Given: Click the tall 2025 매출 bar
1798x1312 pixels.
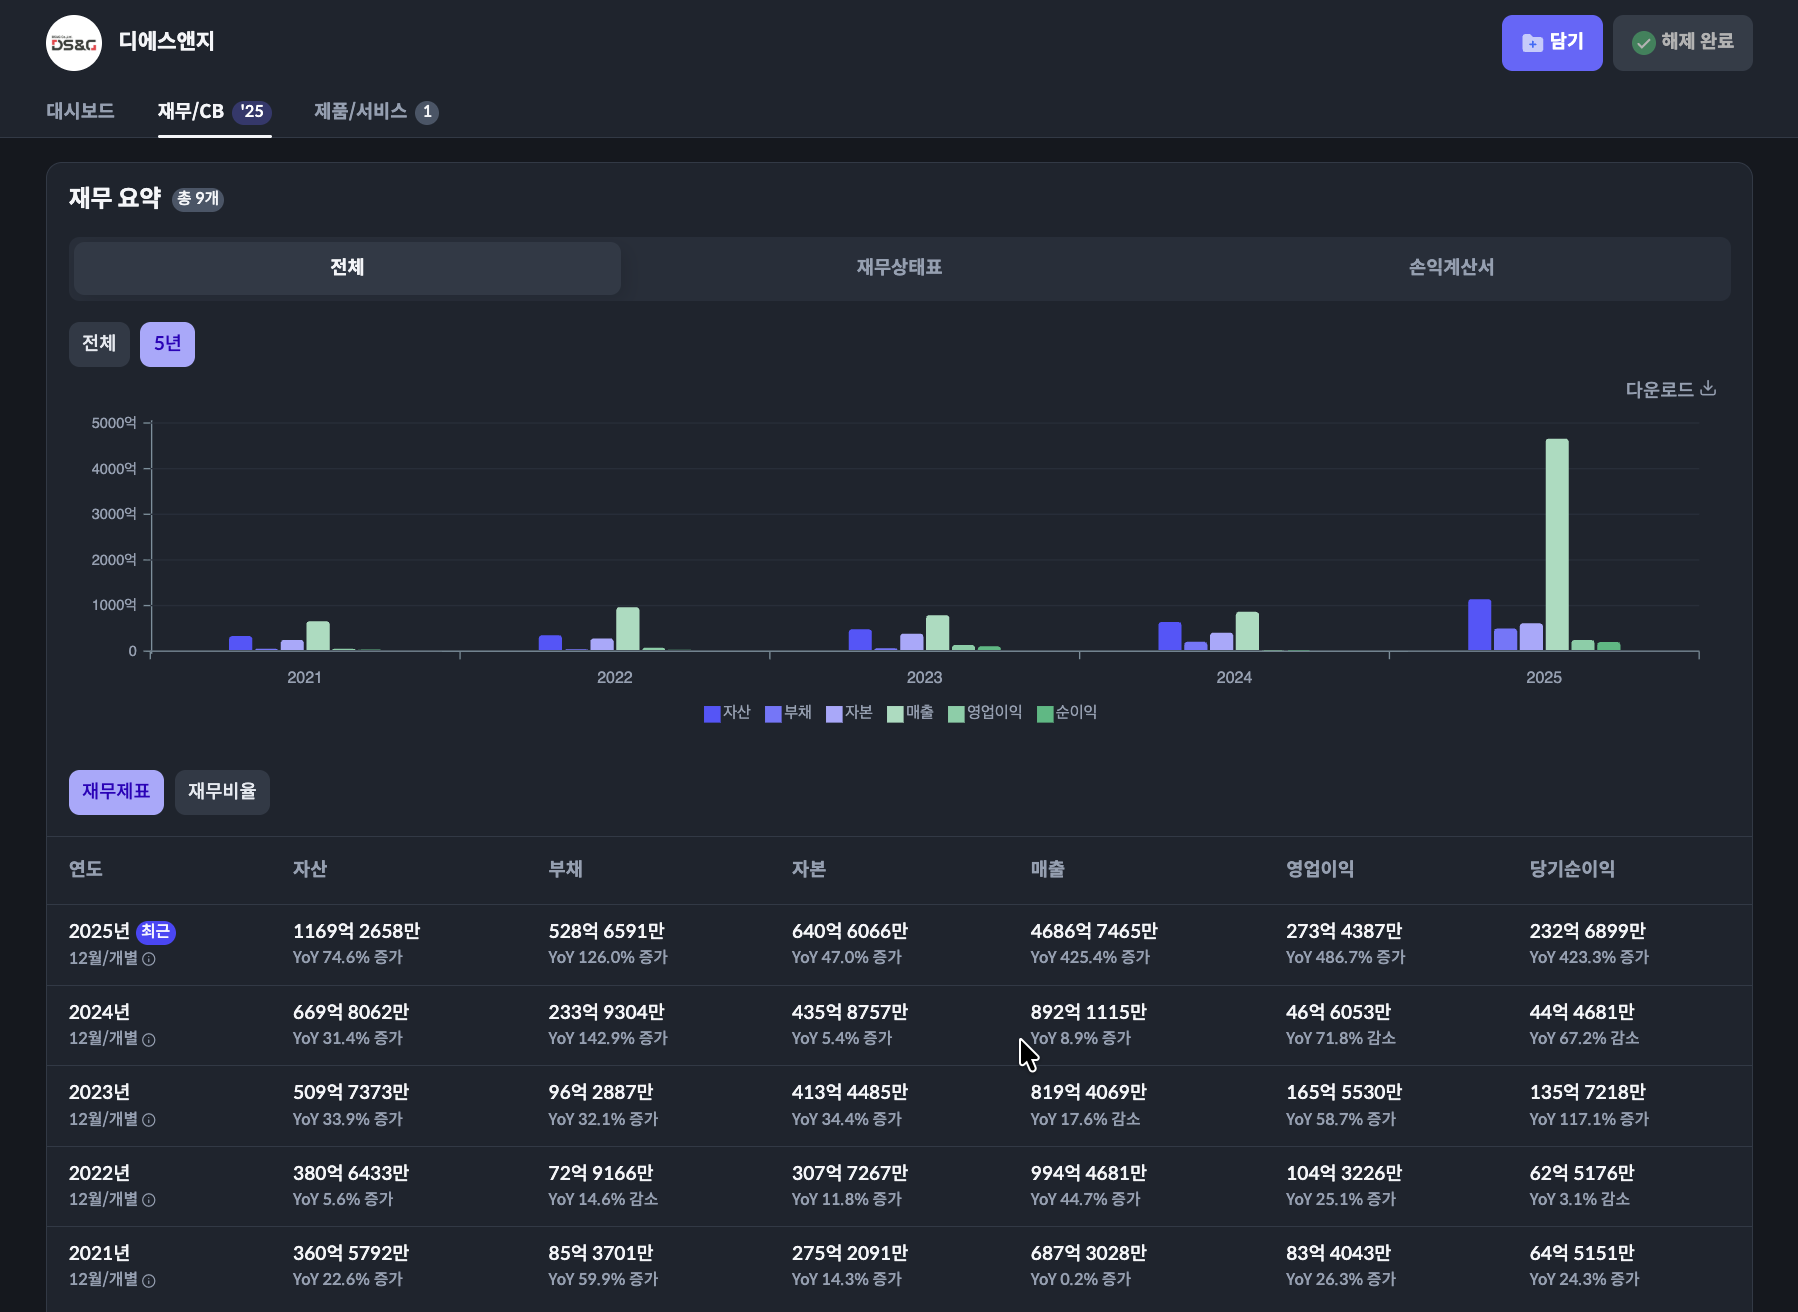Looking at the screenshot, I should (x=1557, y=545).
